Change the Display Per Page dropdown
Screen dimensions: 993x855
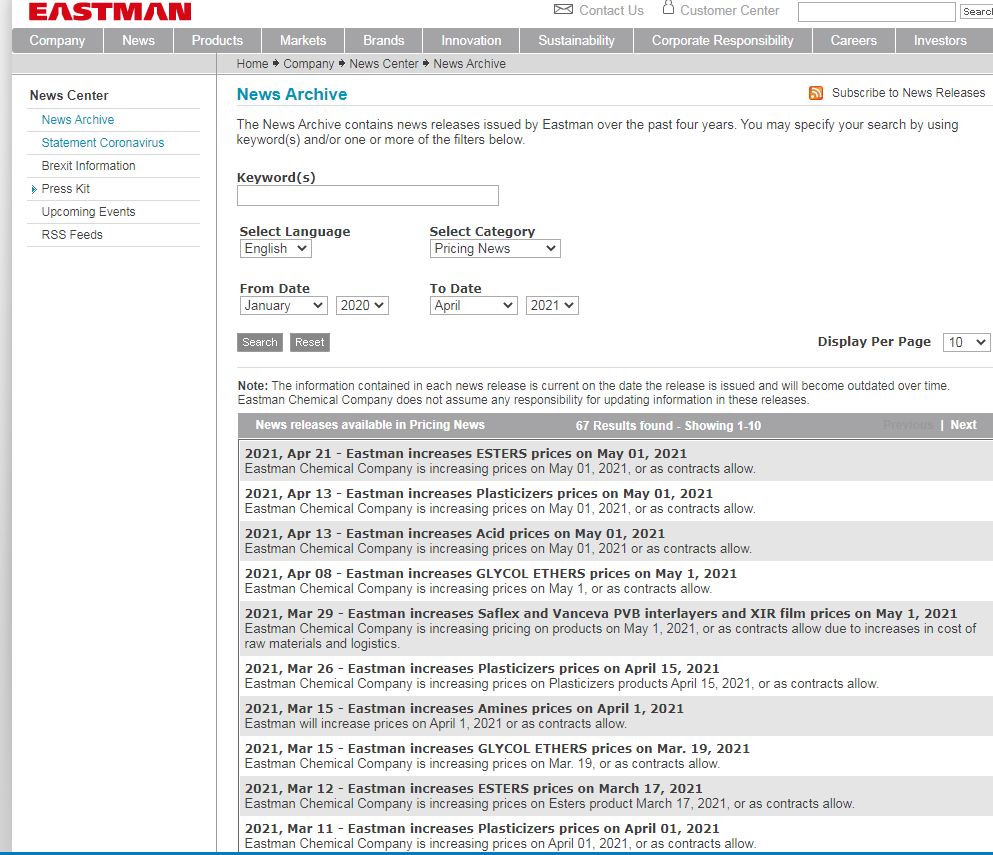(x=966, y=343)
